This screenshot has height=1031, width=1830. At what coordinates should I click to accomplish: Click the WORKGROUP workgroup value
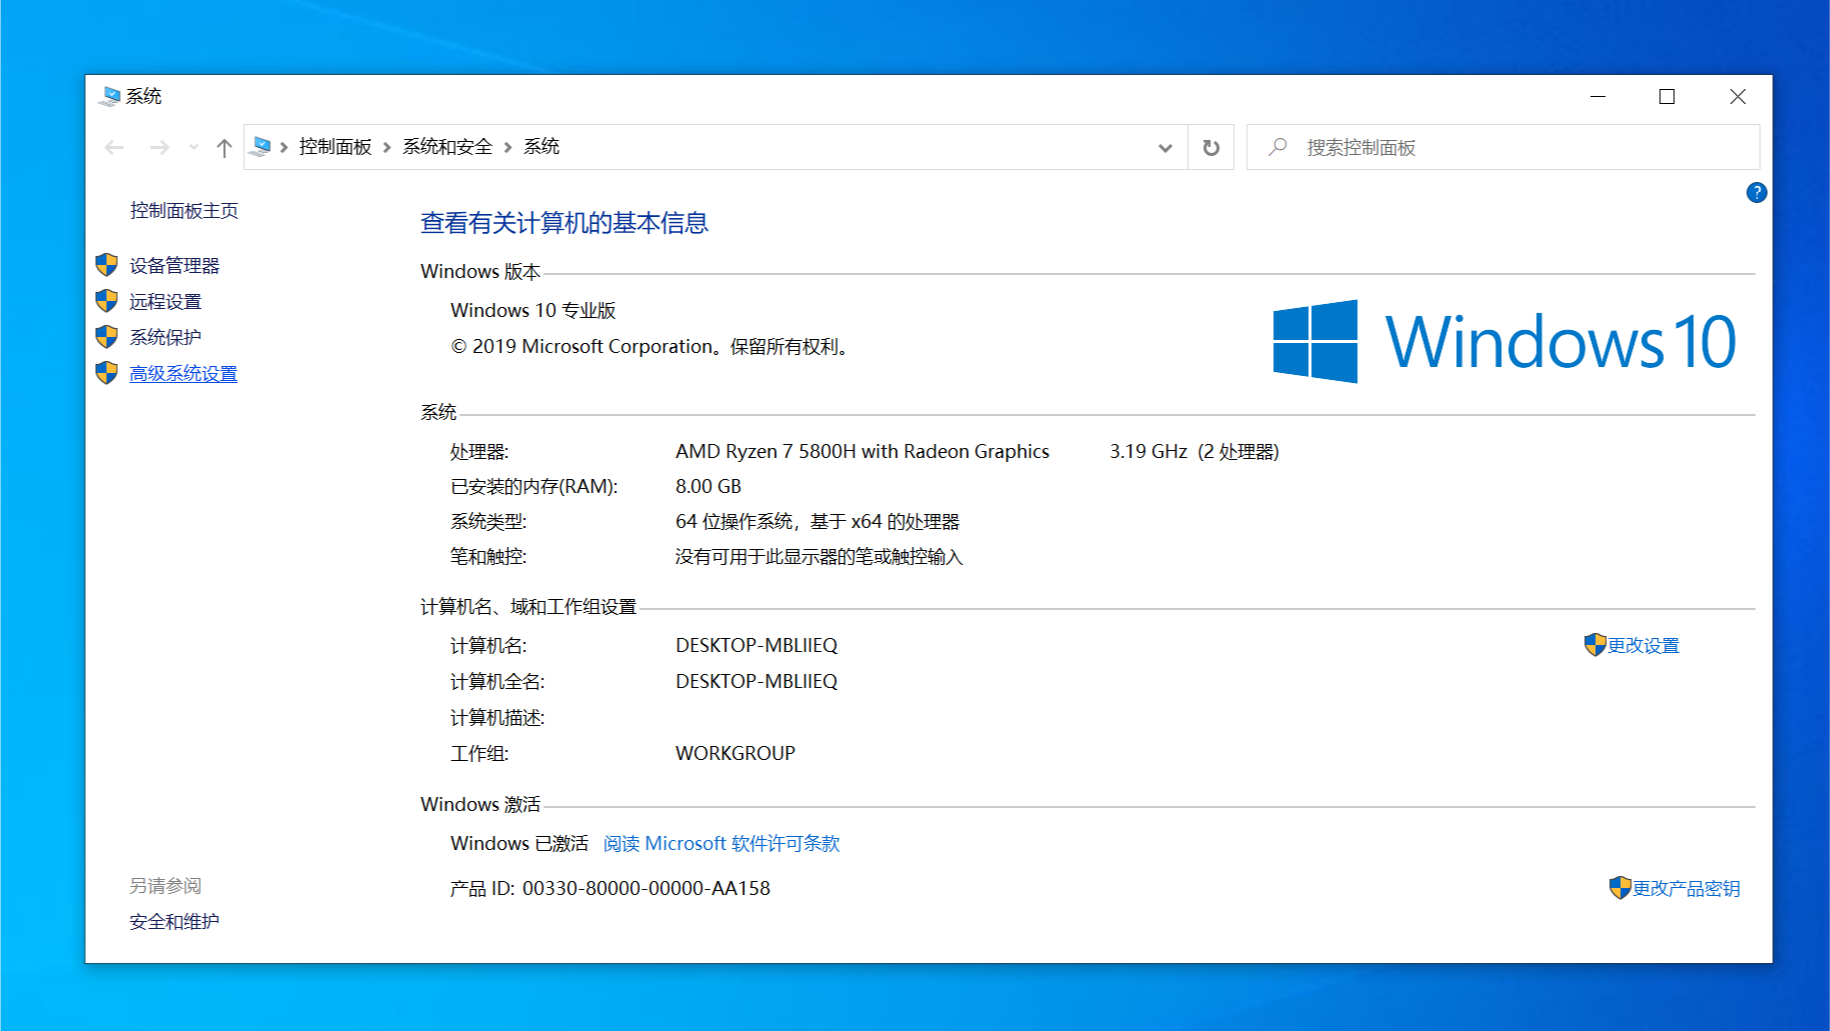click(x=735, y=754)
